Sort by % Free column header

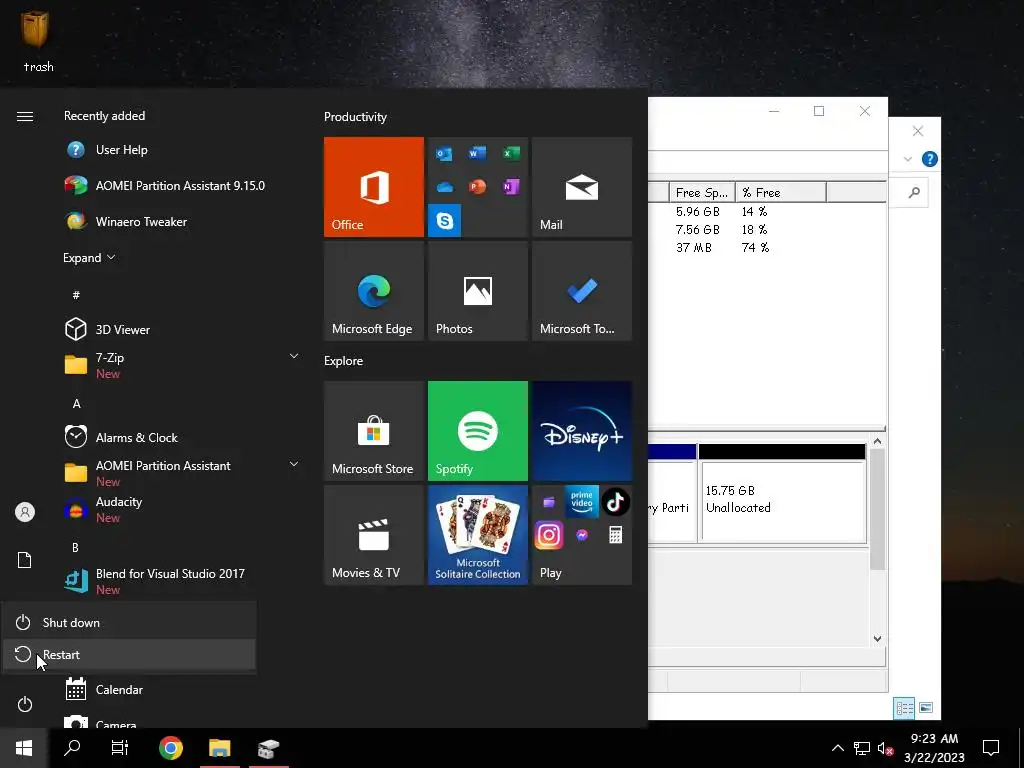781,193
